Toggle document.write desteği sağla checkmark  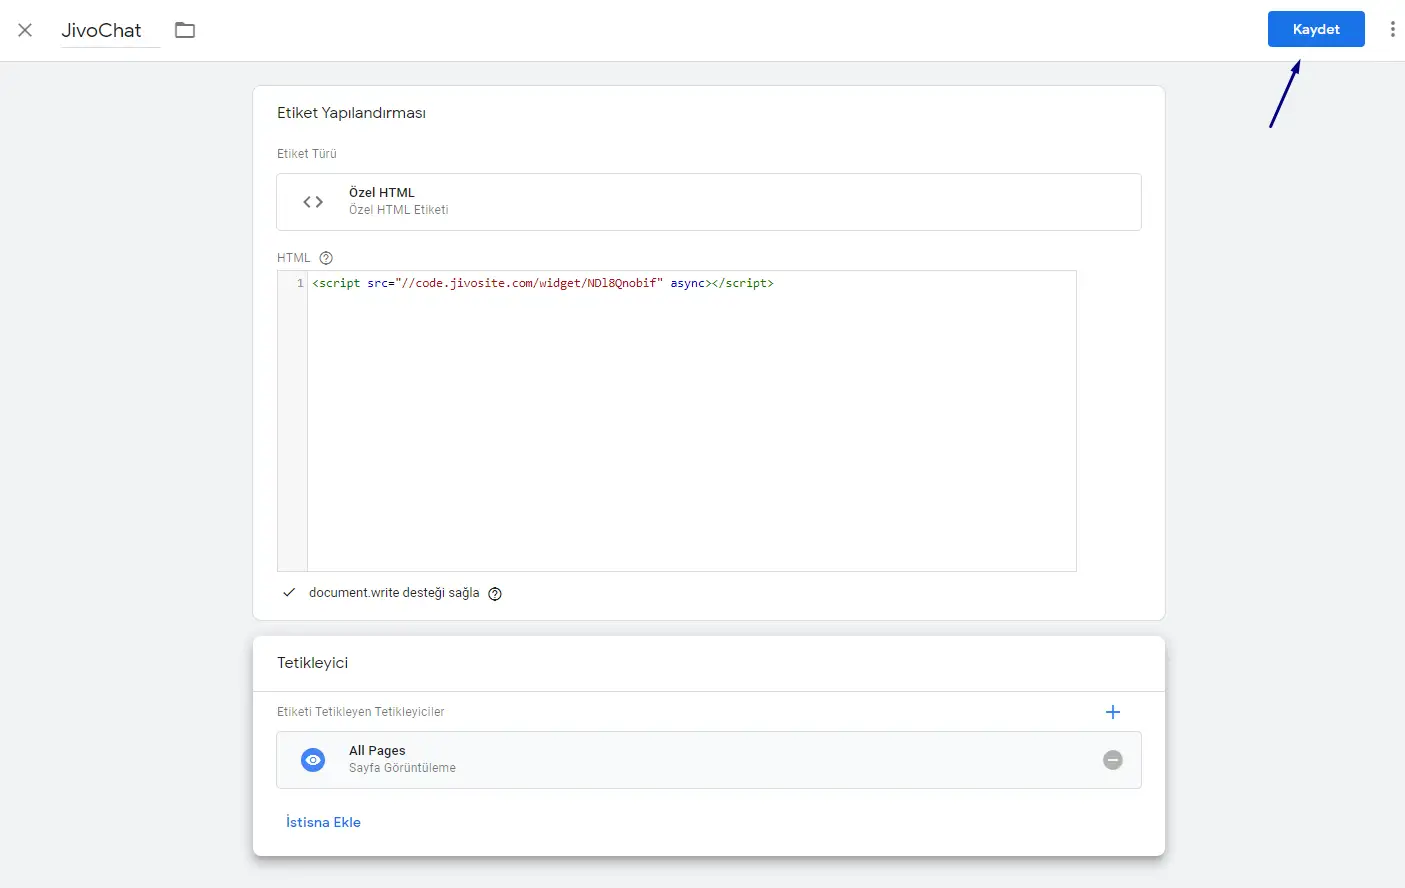click(x=289, y=593)
